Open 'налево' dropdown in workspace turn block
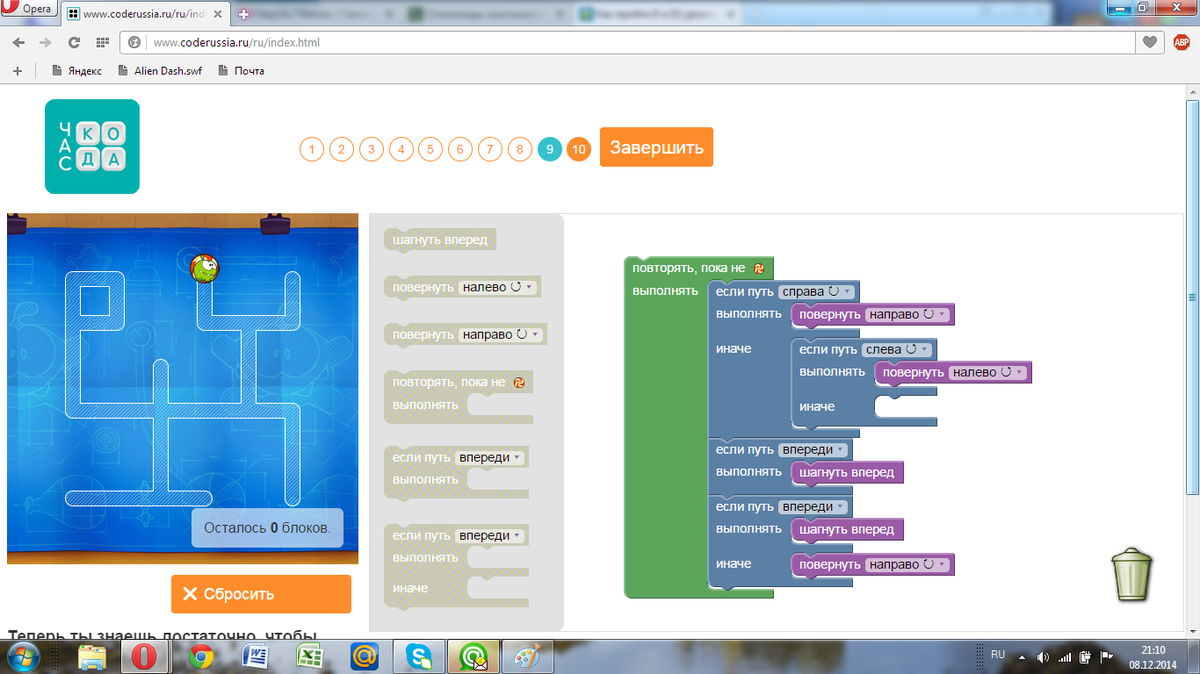Image resolution: width=1200 pixels, height=674 pixels. pos(987,372)
